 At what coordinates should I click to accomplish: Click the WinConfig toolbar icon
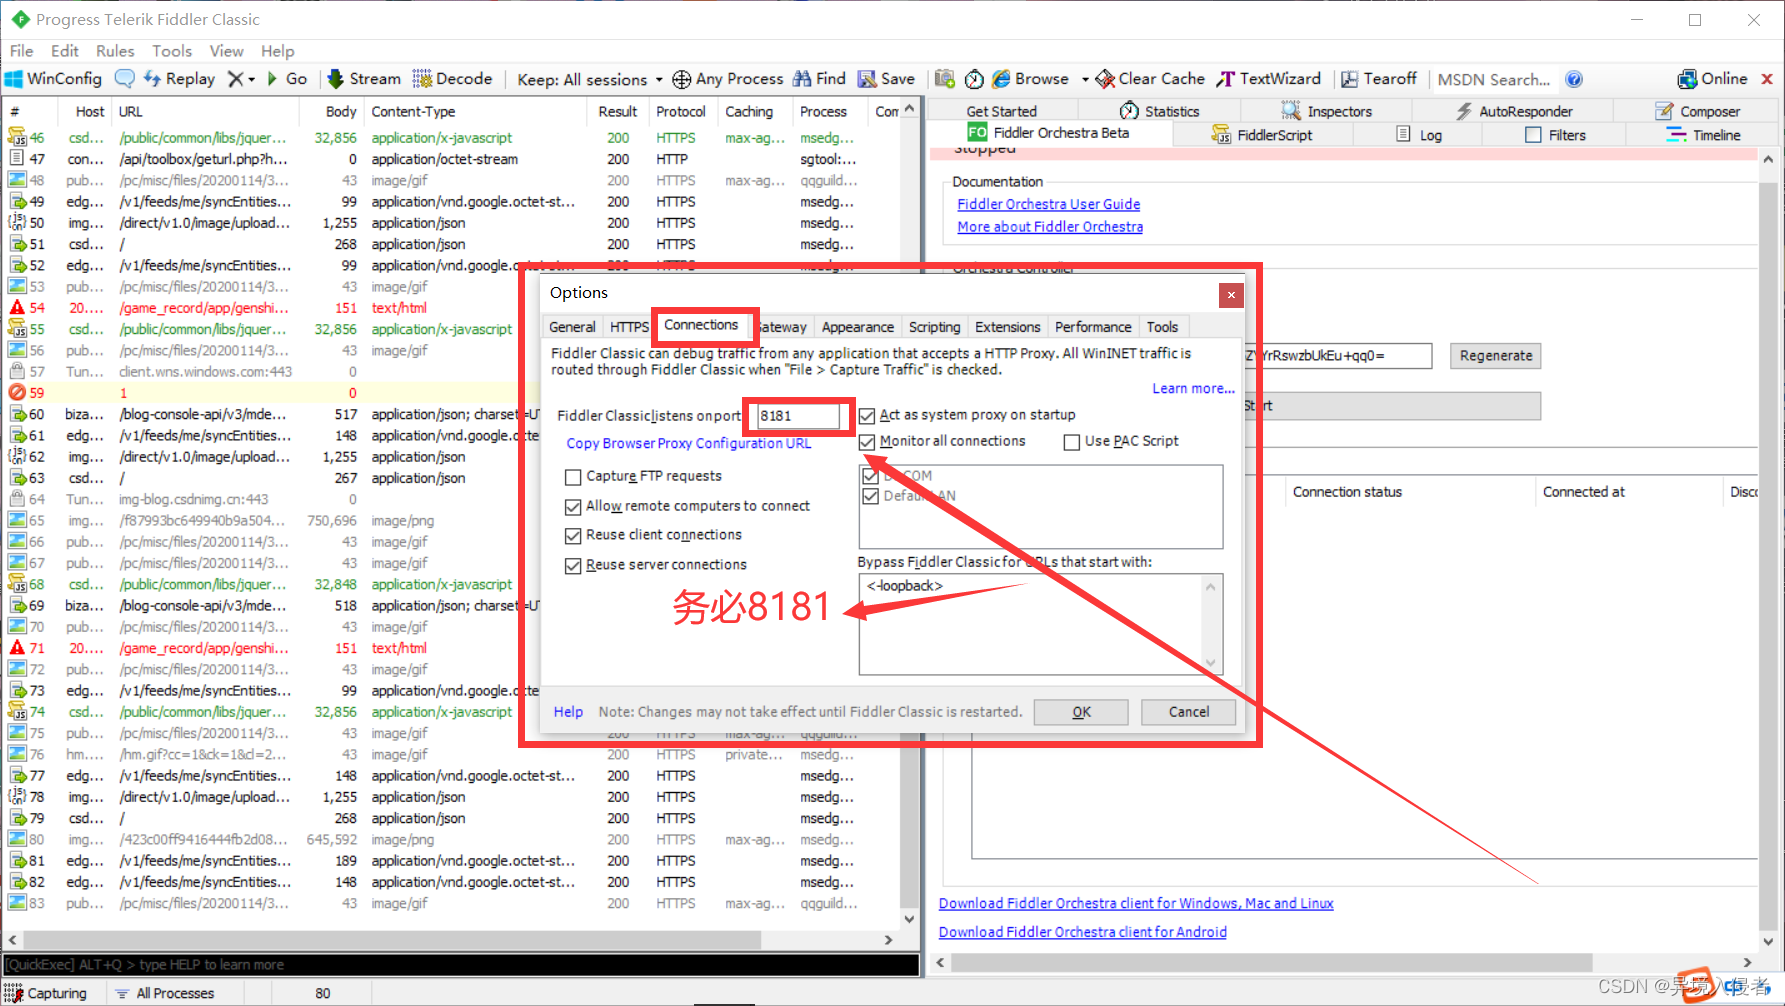pos(14,78)
